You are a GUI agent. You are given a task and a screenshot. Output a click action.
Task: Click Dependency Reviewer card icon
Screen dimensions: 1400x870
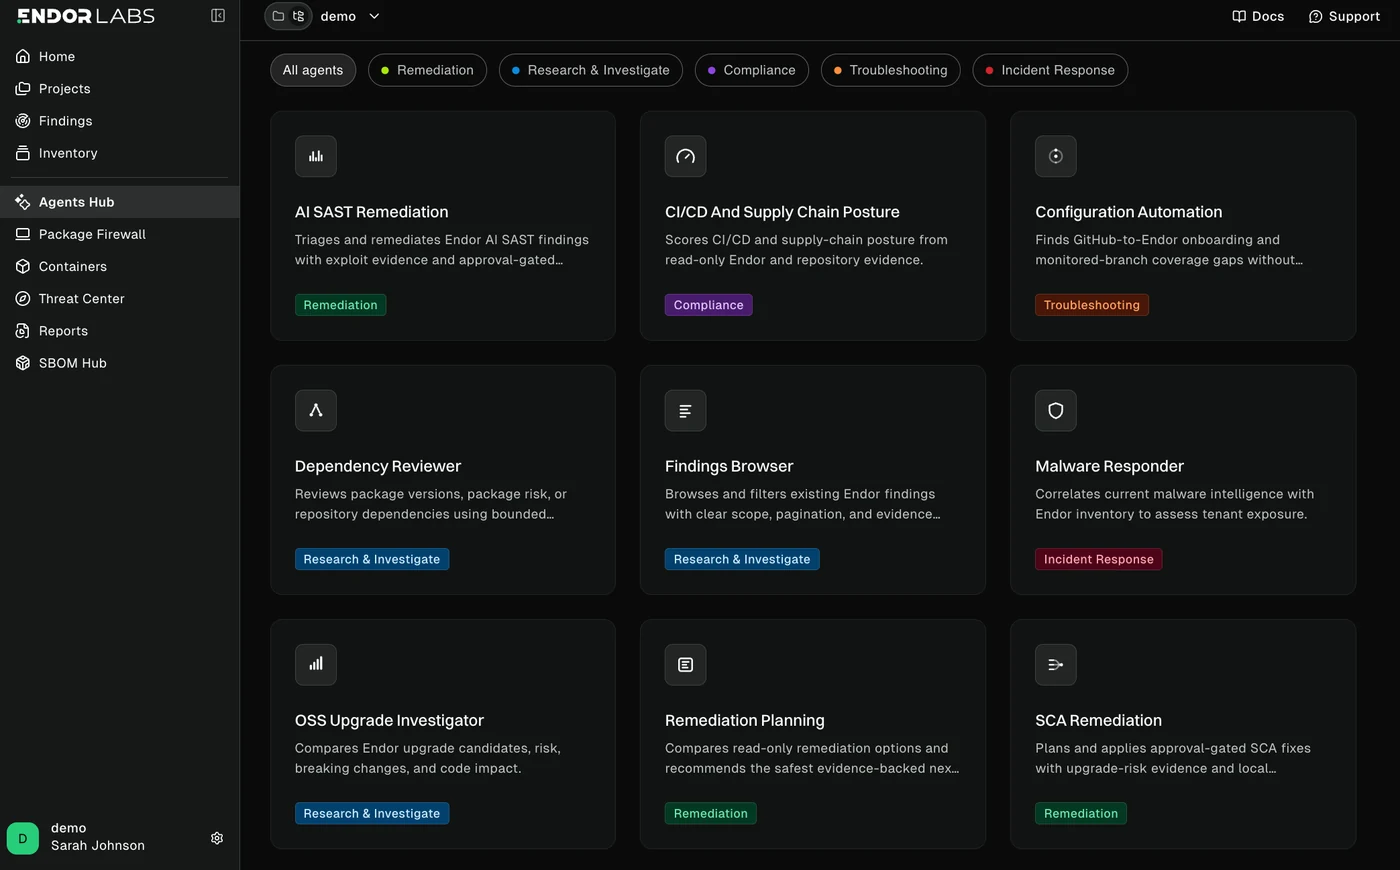(x=316, y=410)
